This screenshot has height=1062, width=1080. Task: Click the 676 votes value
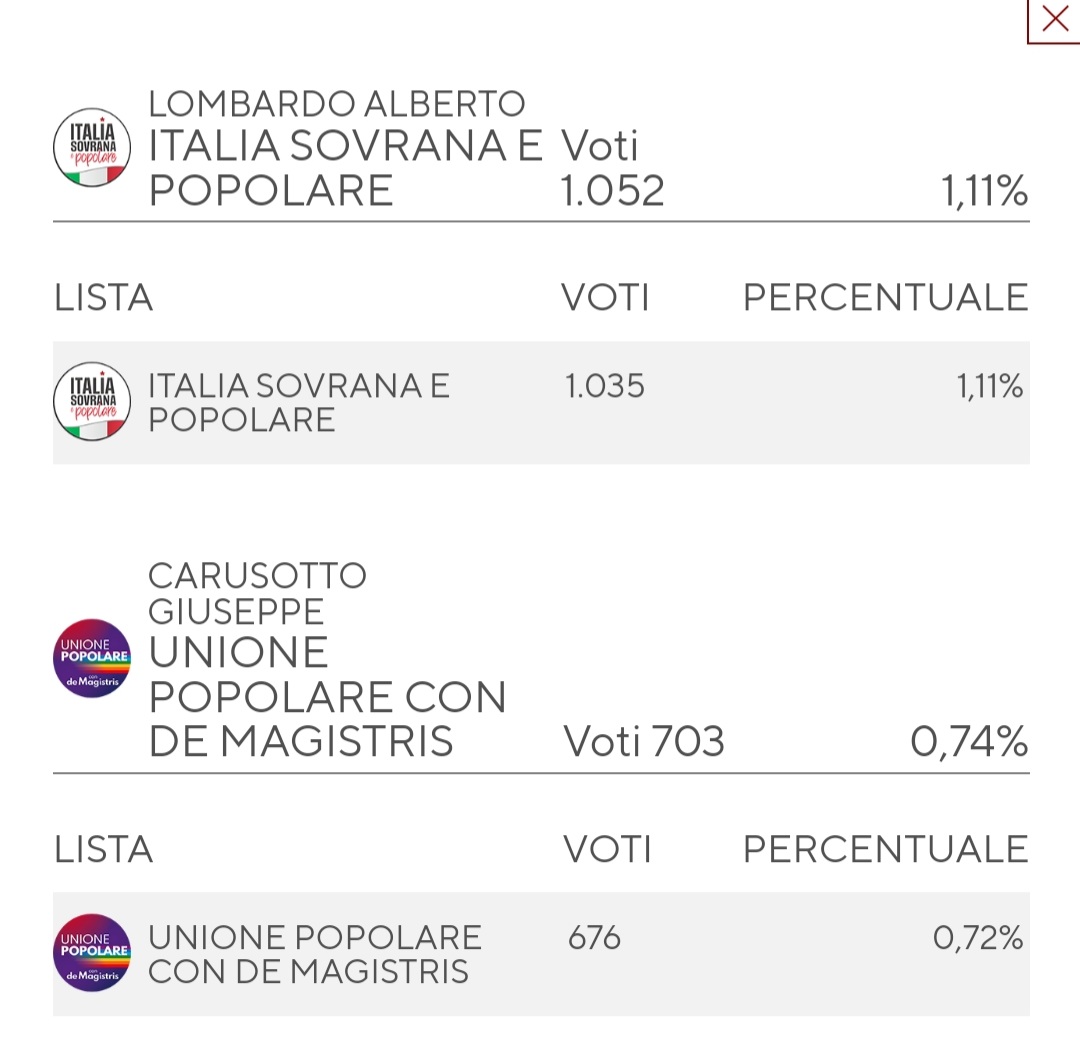click(594, 937)
